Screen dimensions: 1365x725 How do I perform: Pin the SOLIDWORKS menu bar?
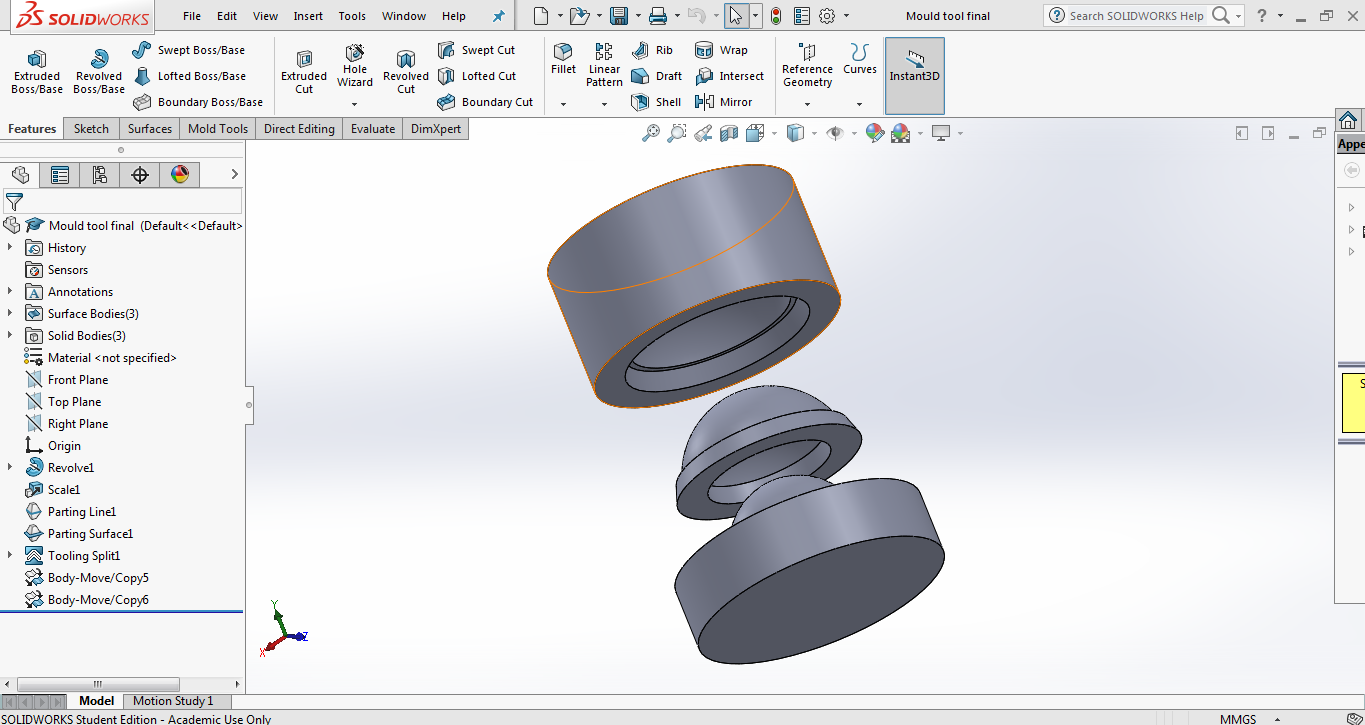point(499,16)
